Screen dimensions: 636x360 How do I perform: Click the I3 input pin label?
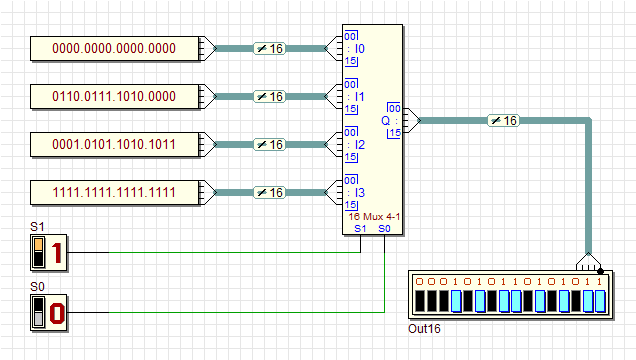pyautogui.click(x=359, y=192)
